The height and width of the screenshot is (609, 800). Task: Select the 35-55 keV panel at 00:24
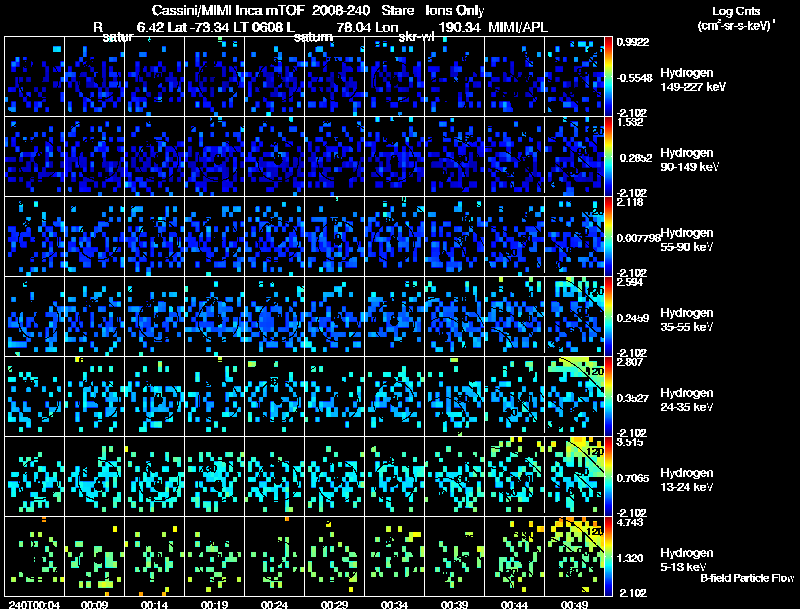274,316
